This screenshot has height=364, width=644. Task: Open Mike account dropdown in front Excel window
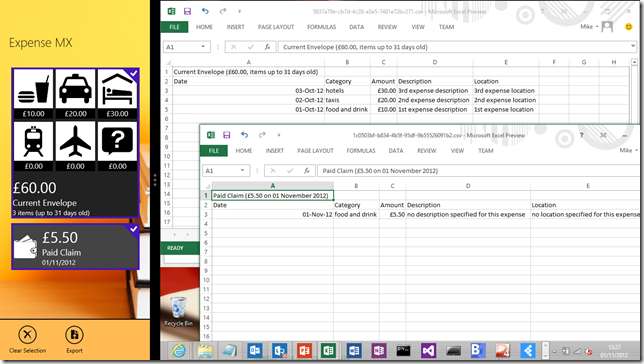coord(628,150)
